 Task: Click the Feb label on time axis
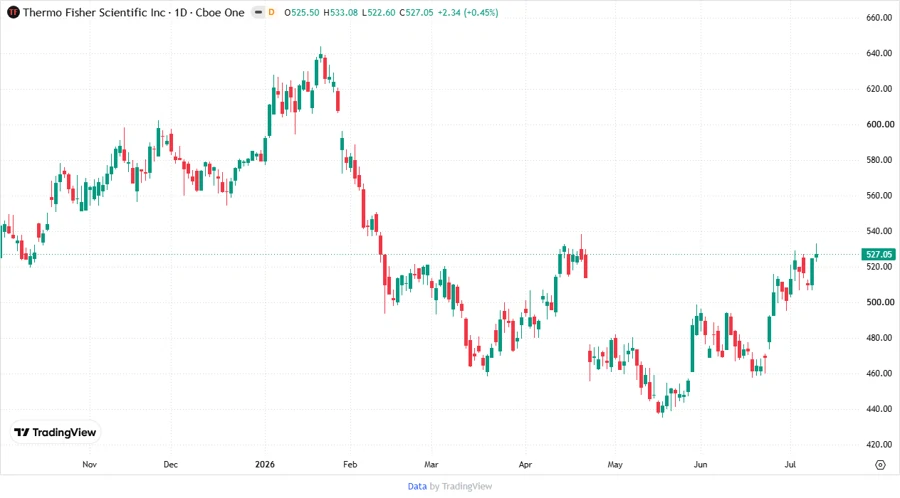click(x=350, y=465)
